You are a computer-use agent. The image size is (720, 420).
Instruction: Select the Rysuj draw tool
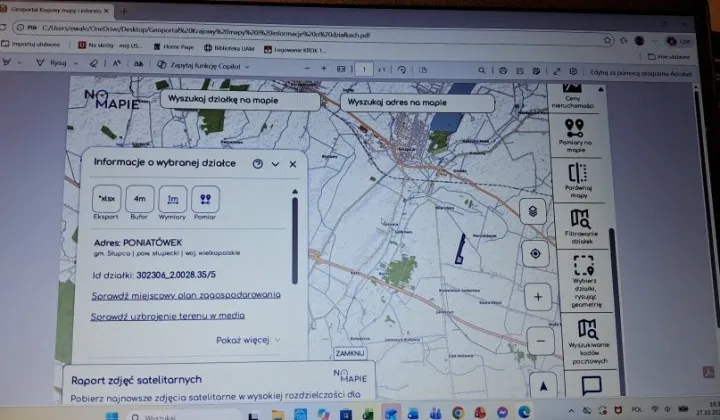(x=52, y=62)
